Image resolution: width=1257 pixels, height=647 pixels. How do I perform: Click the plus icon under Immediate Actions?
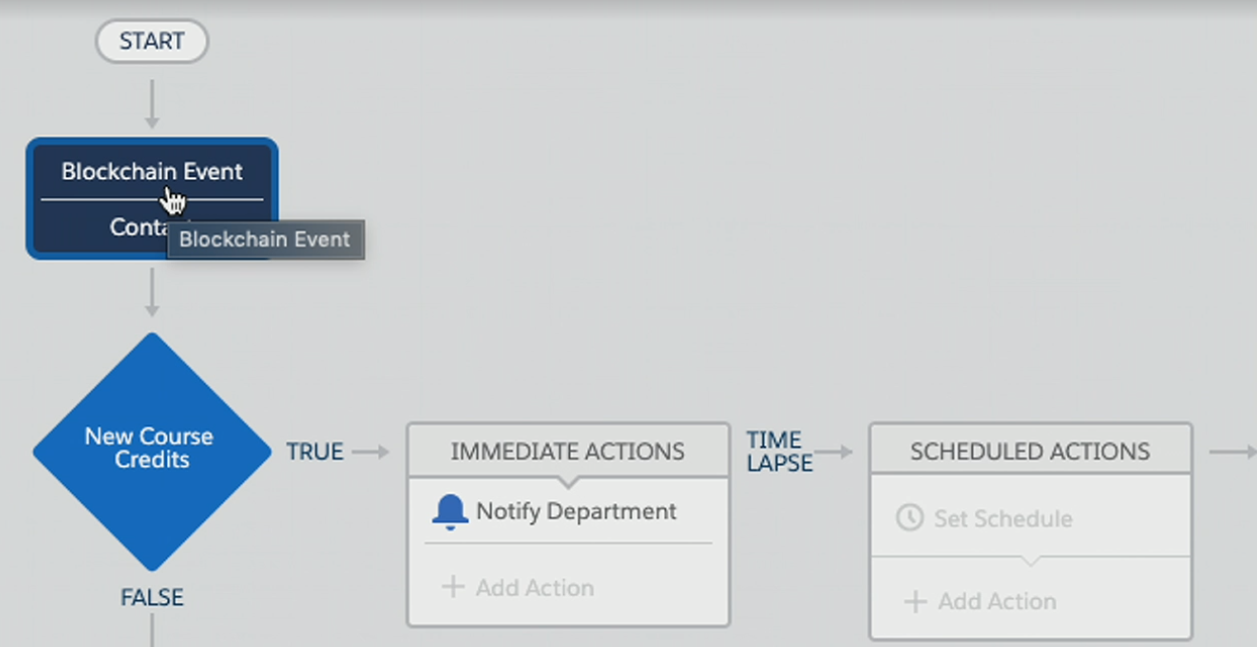(x=453, y=587)
